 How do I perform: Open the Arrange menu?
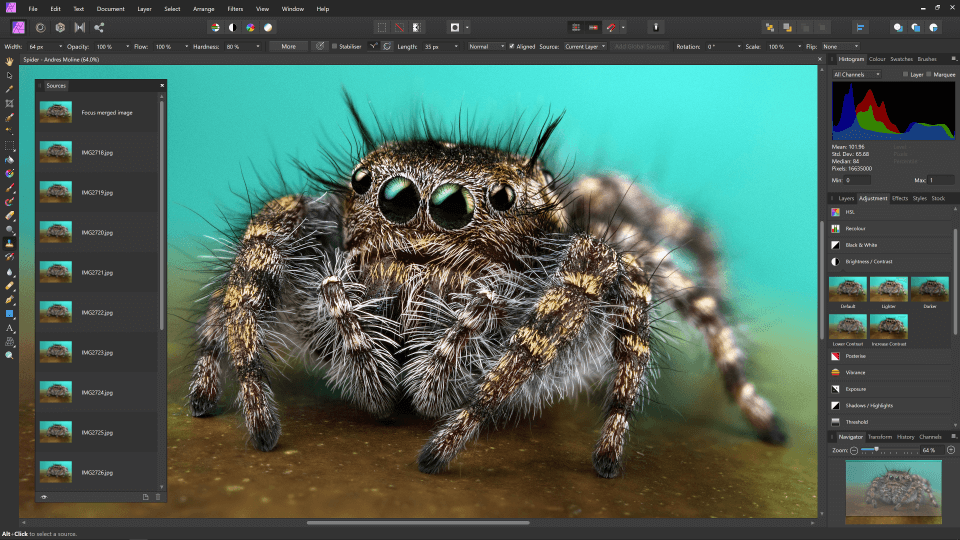(x=203, y=9)
